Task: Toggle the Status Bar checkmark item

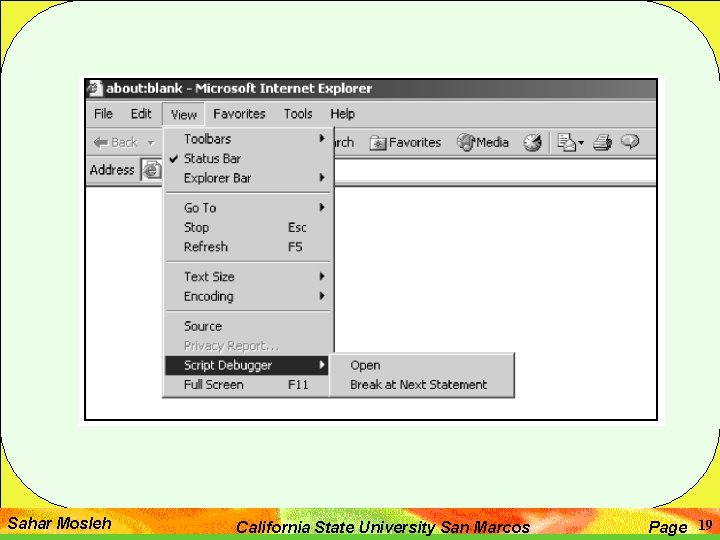Action: (x=248, y=158)
